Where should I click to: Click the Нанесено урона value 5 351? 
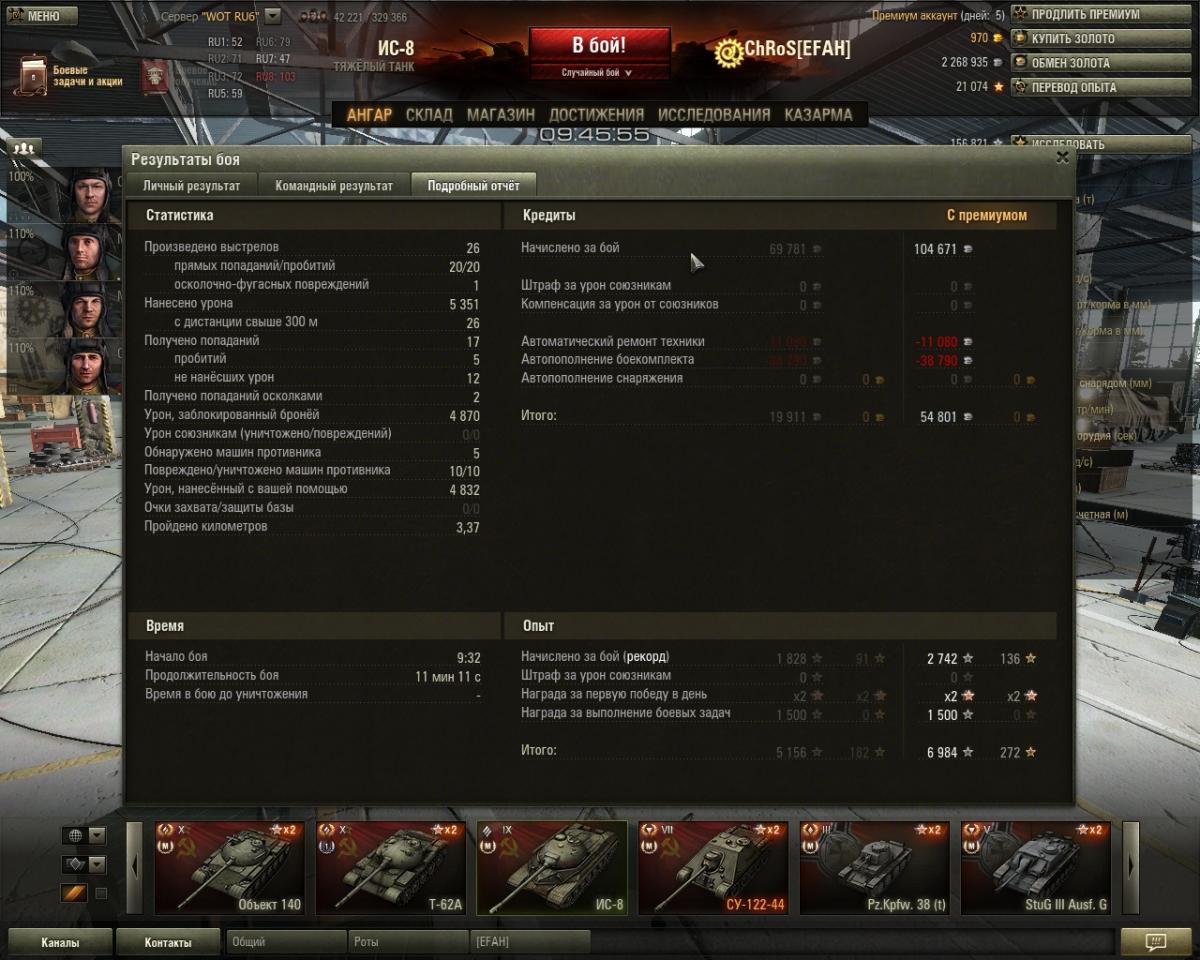click(x=464, y=304)
